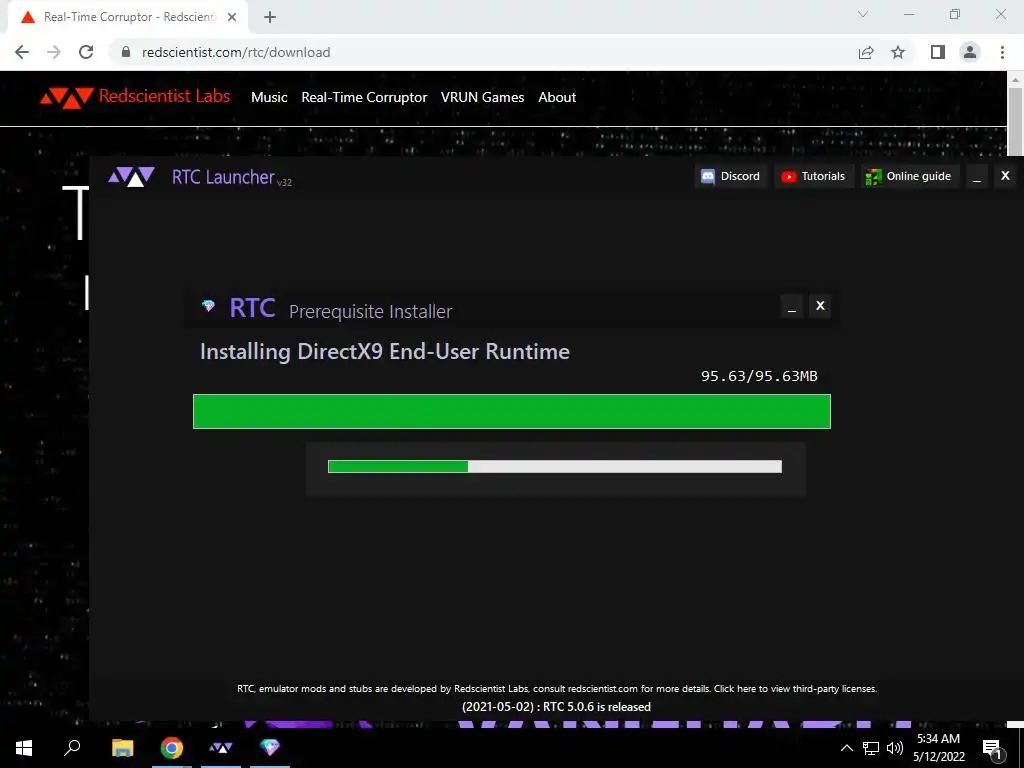Select the Real-Time Corruptor browser tab
Viewport: 1024px width, 768px height.
point(128,18)
